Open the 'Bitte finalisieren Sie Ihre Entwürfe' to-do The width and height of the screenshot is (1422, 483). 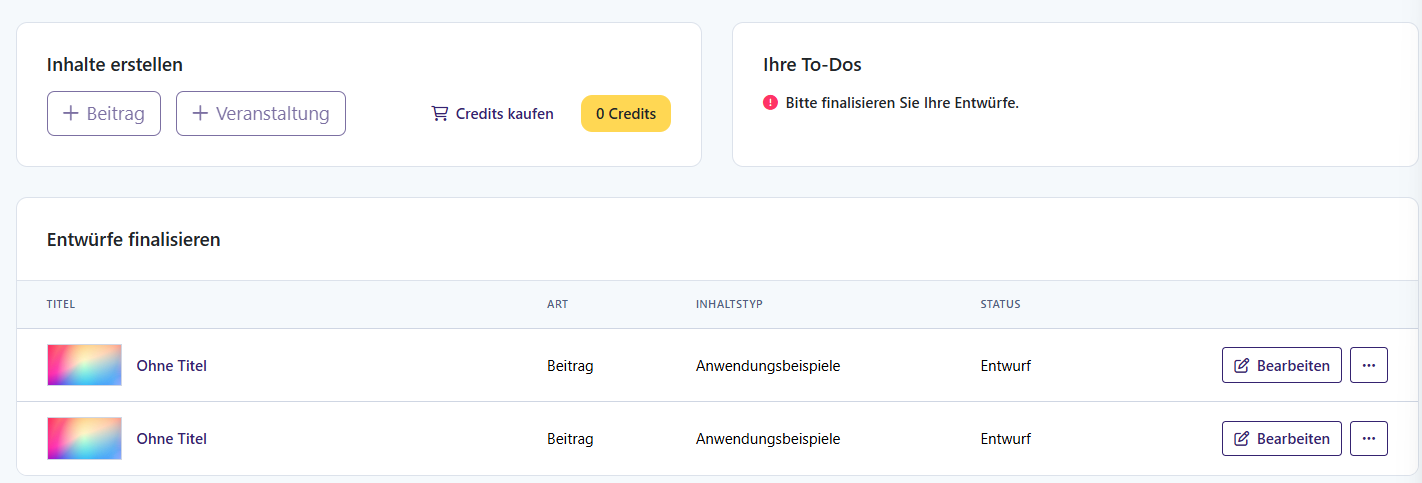(901, 103)
